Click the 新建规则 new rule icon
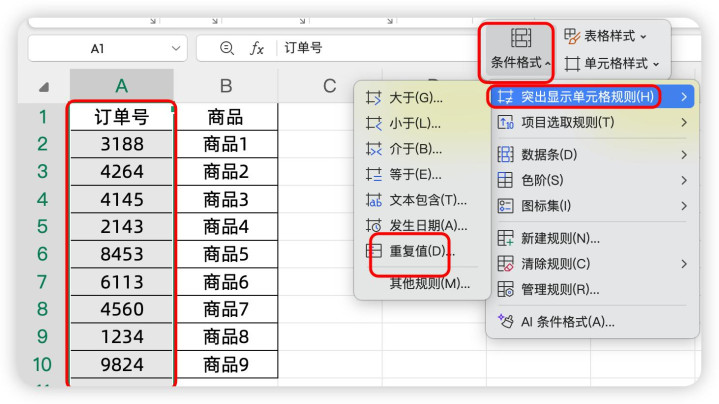Screen dimensions: 719x404 (505, 238)
